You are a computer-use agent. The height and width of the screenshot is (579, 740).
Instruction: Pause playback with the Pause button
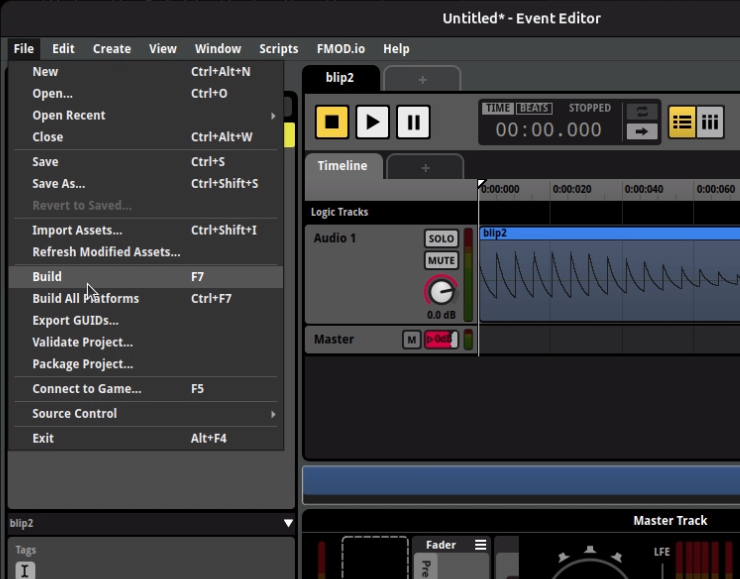click(x=413, y=122)
